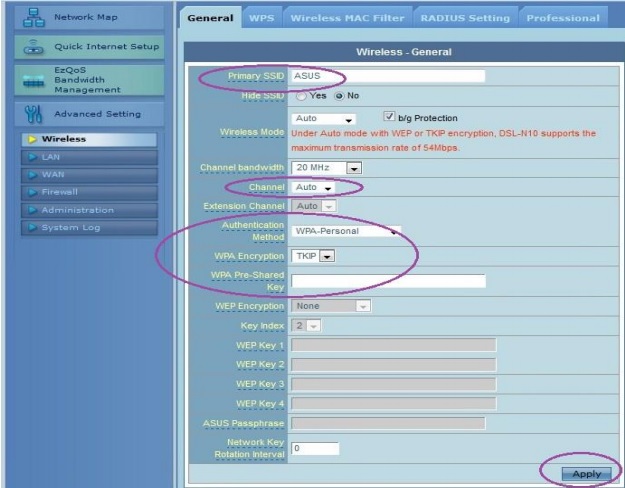This screenshot has height=488, width=625.
Task: Click the WEP Key 1 field
Action: pos(394,345)
